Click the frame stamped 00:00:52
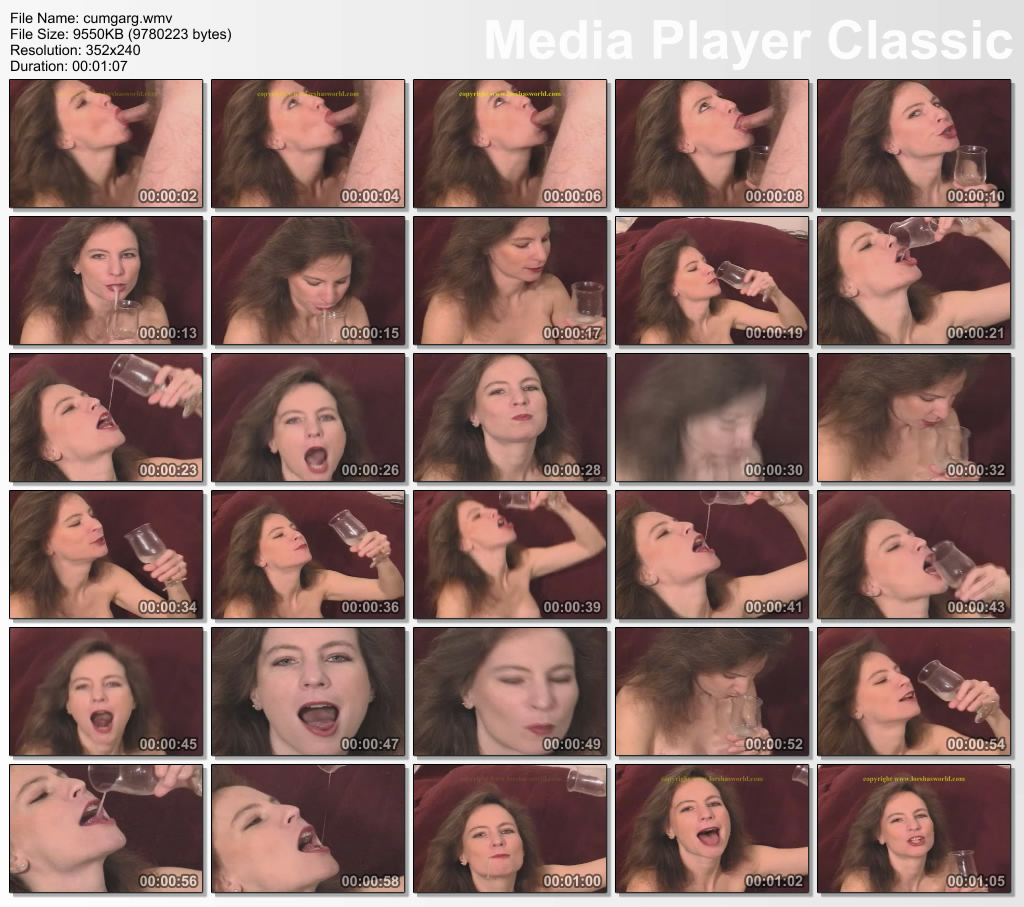Image resolution: width=1024 pixels, height=907 pixels. coord(712,692)
